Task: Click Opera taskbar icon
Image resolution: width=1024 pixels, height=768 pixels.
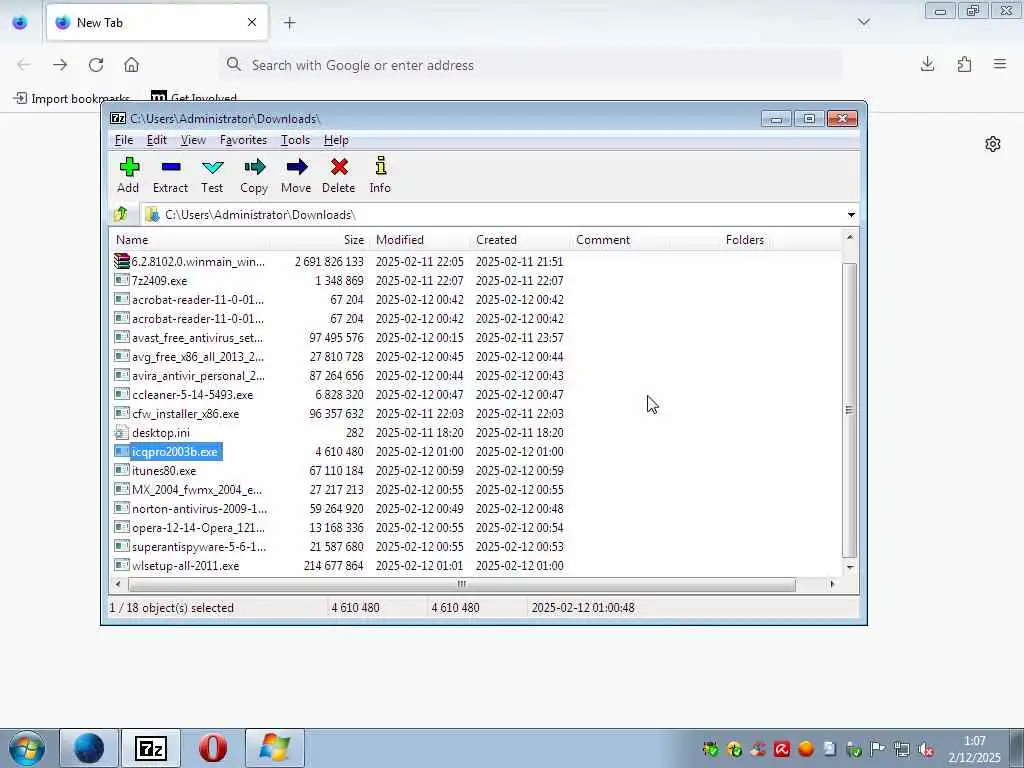Action: [213, 748]
